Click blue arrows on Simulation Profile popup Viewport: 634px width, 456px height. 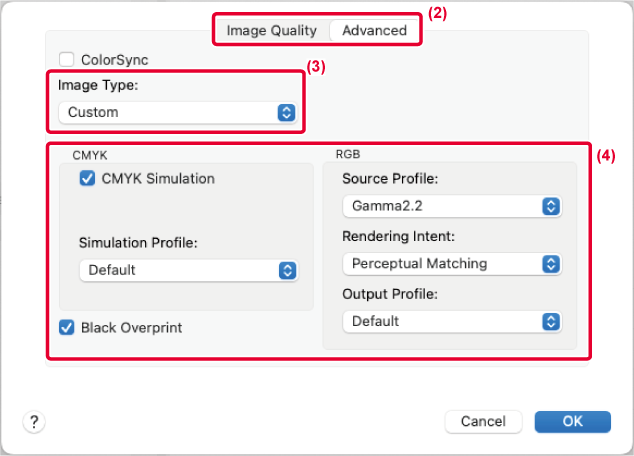(x=286, y=270)
